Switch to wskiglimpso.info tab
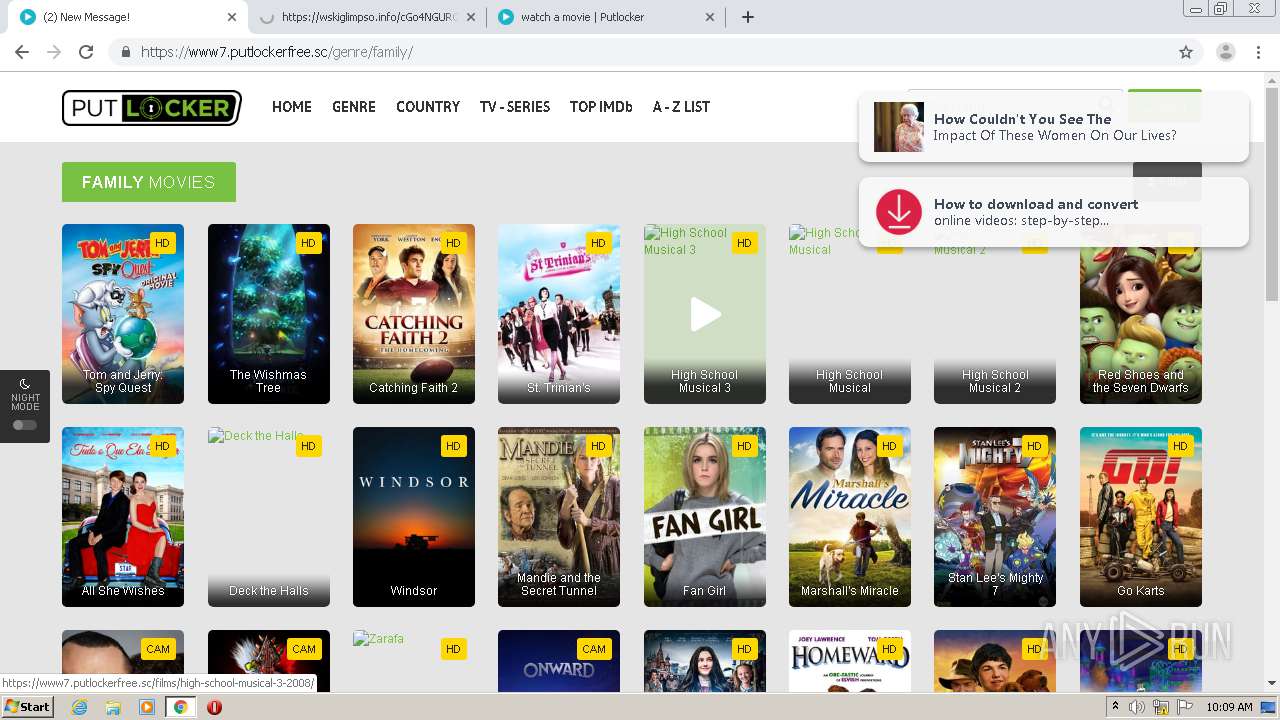The width and height of the screenshot is (1280, 720). (366, 17)
